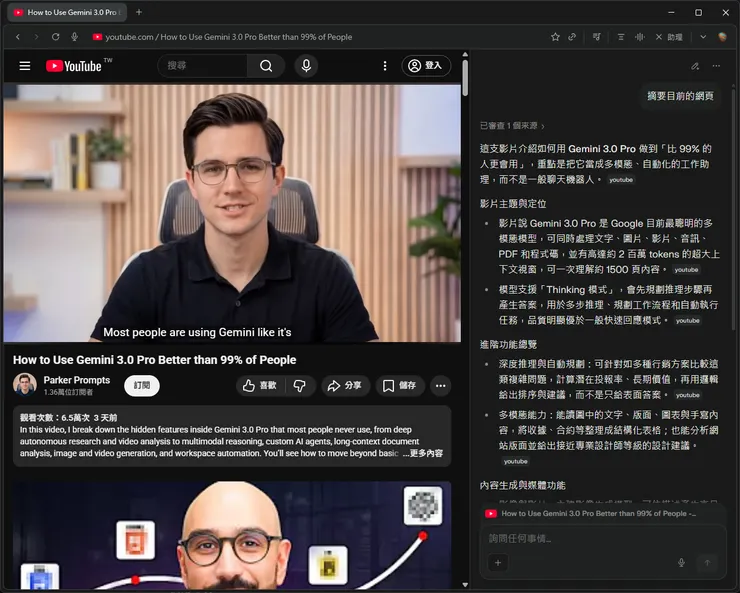
Task: Open the recommended video thumbnail below description
Action: (232, 535)
